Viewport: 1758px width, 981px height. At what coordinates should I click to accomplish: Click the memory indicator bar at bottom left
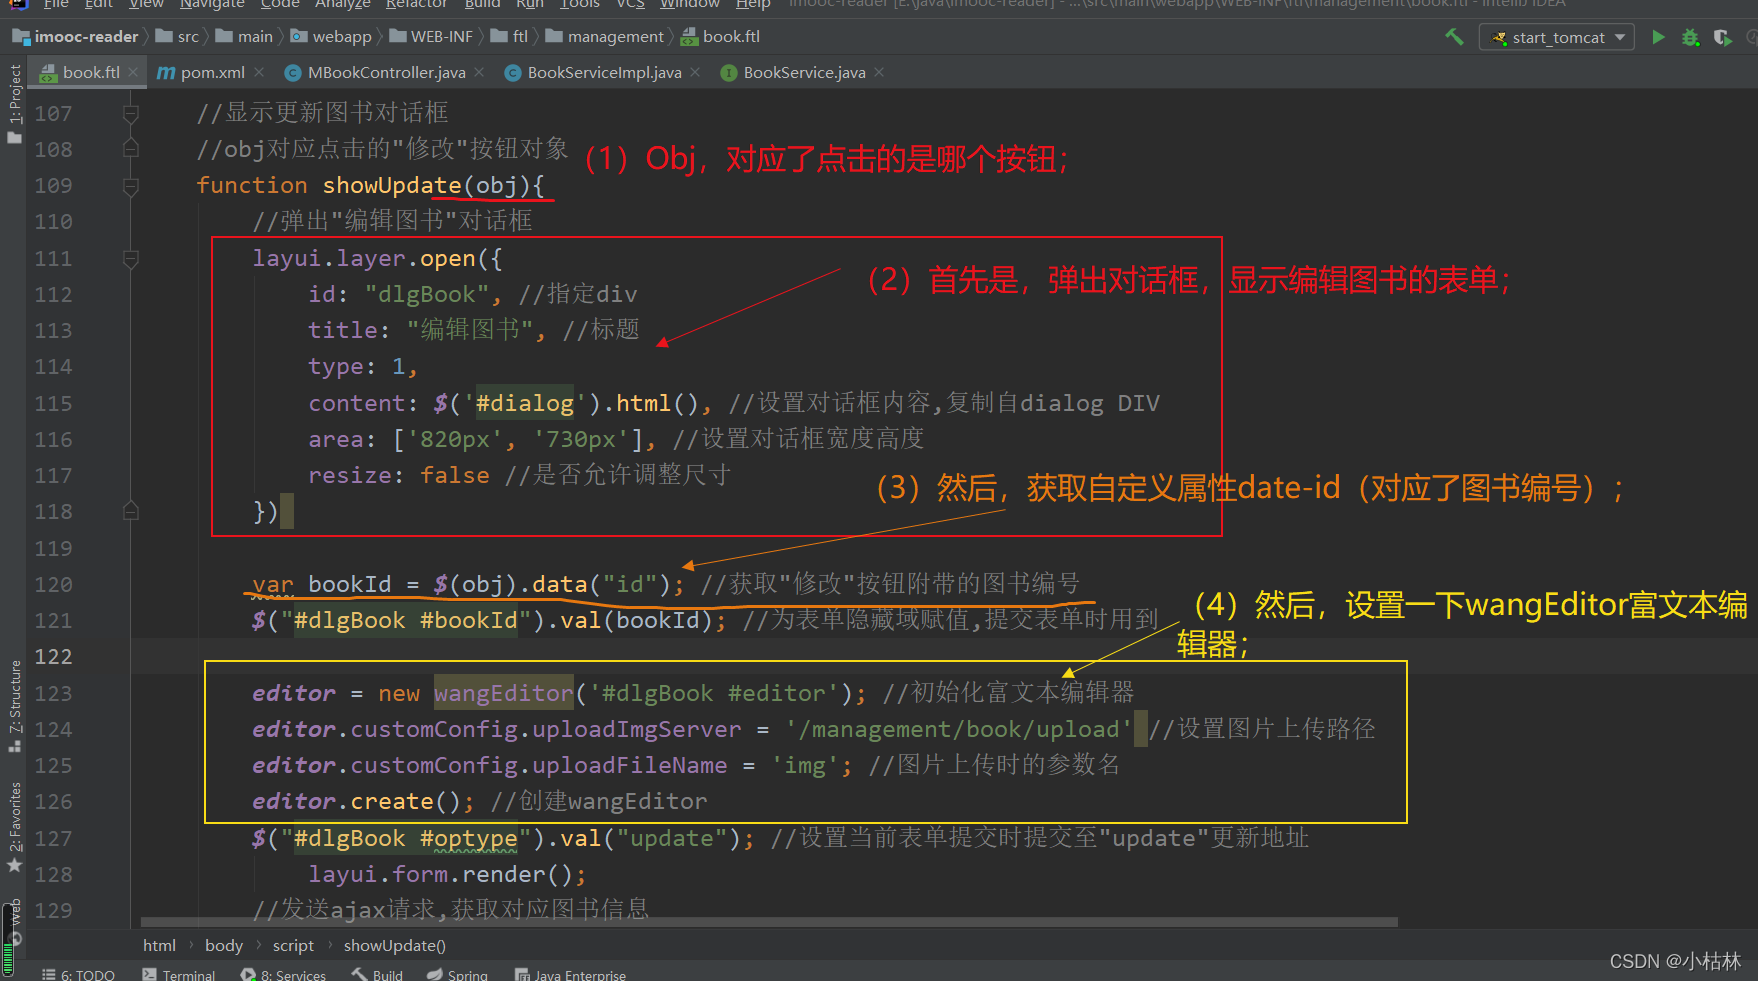pos(8,939)
